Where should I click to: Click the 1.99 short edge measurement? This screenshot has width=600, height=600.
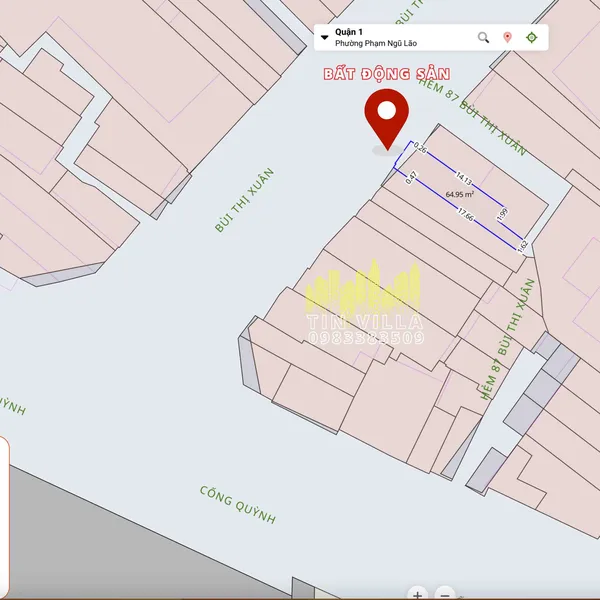[502, 214]
